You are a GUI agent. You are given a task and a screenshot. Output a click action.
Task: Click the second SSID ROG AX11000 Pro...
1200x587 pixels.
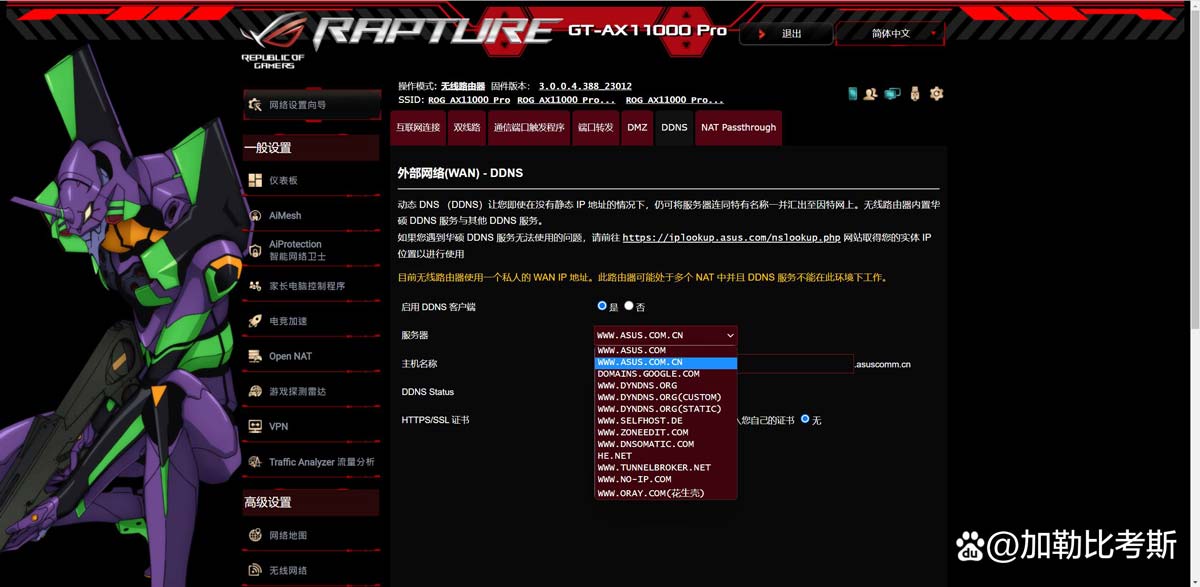click(x=566, y=100)
